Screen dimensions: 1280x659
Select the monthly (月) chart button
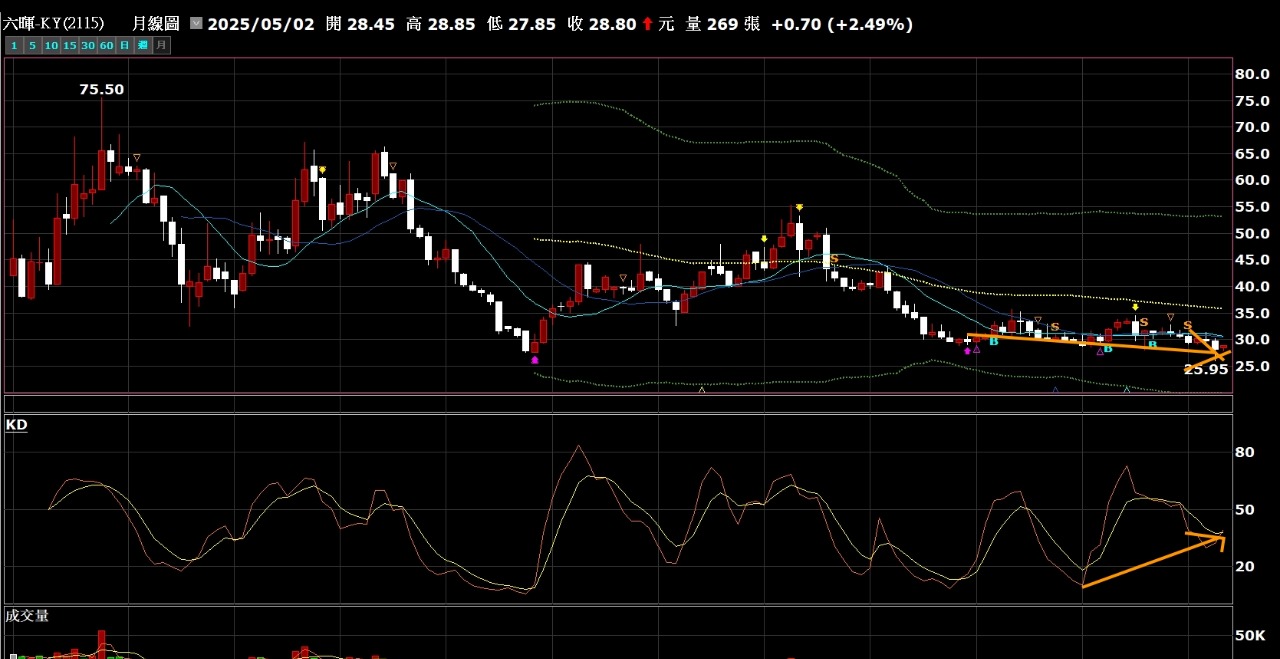pos(161,45)
